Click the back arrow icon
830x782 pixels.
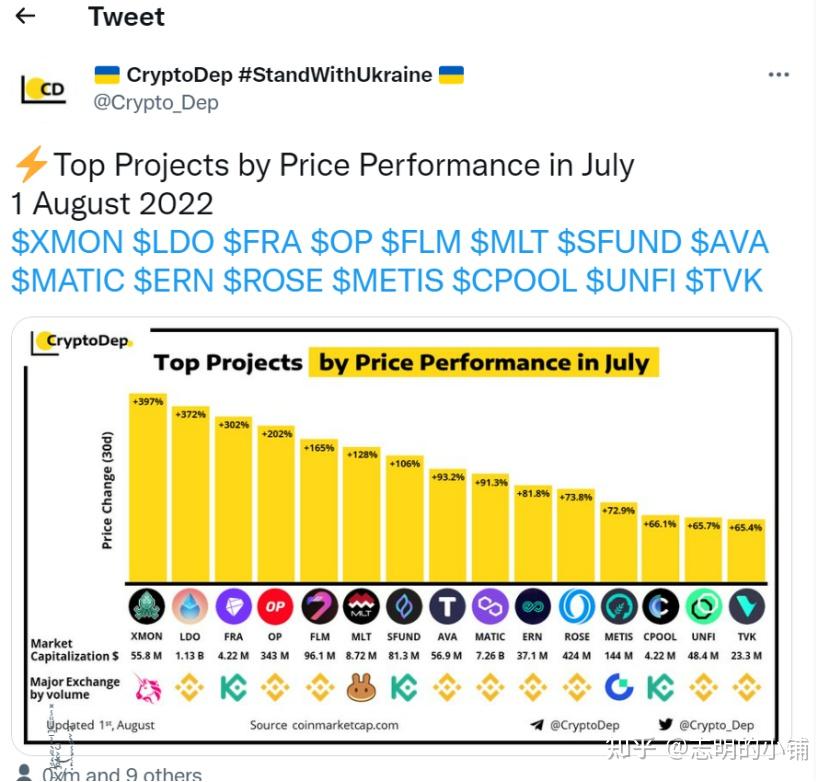tap(26, 16)
